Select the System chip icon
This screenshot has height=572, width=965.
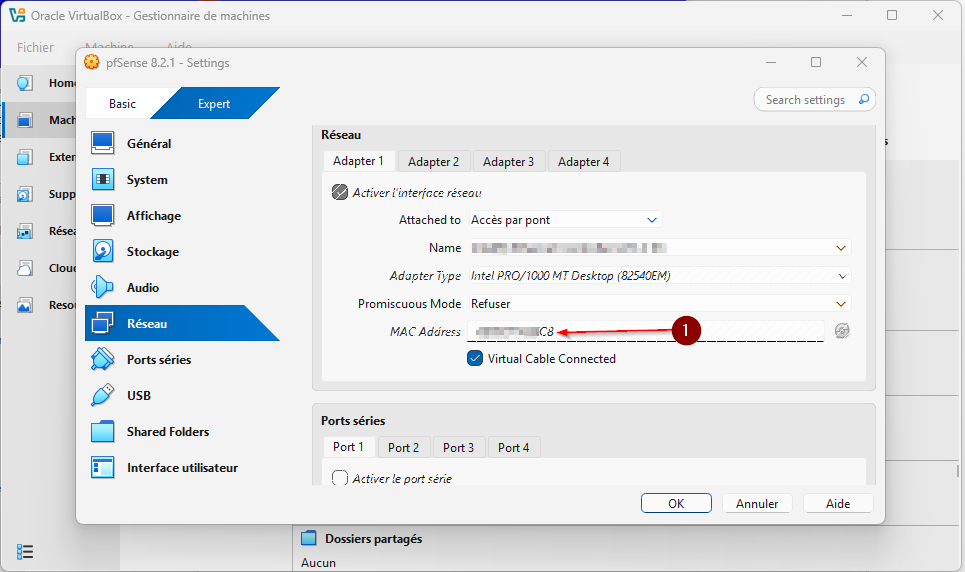103,180
